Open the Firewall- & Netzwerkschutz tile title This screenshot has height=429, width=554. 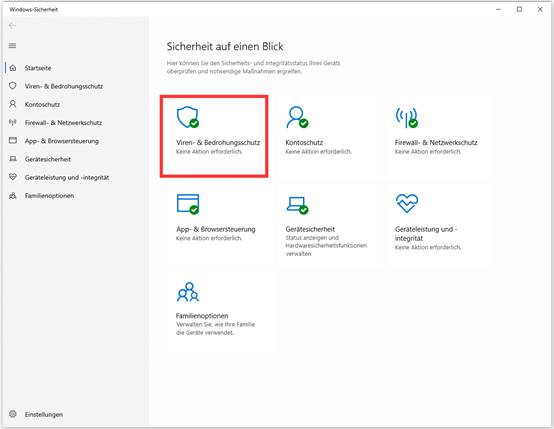tap(436, 142)
